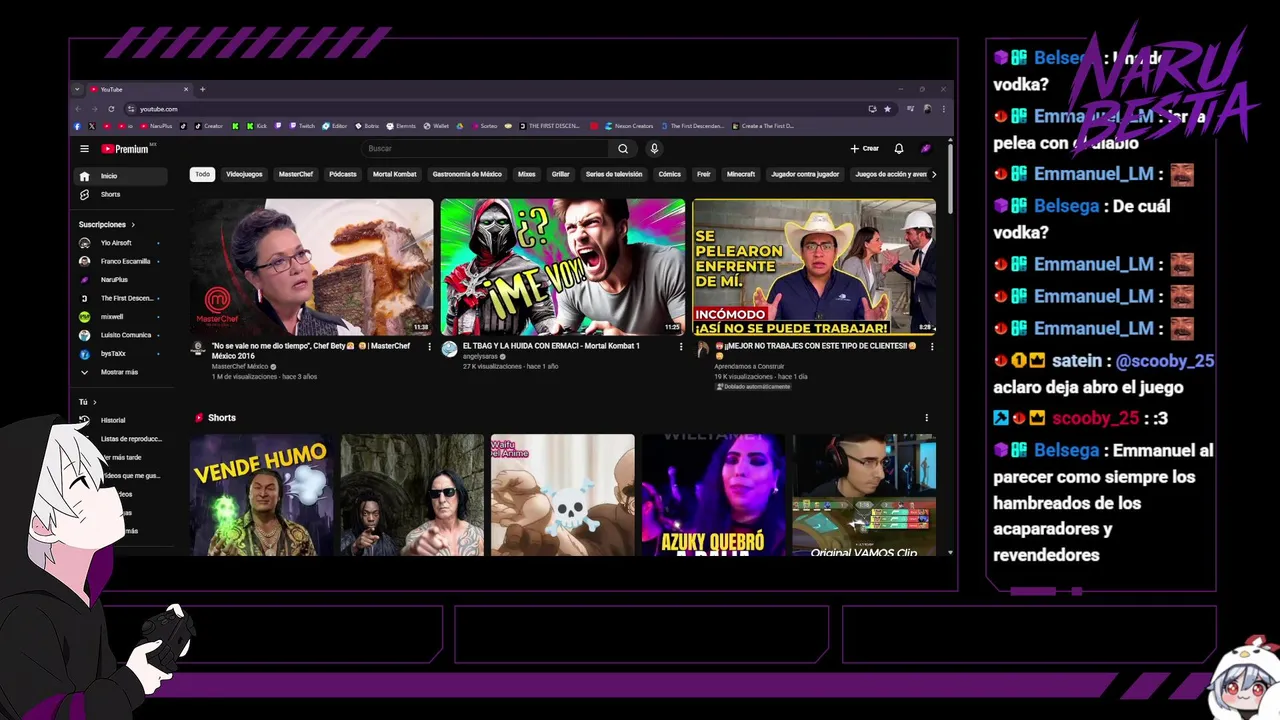Open the Chrome profile avatar
This screenshot has width=1280, height=720.
coord(927,109)
